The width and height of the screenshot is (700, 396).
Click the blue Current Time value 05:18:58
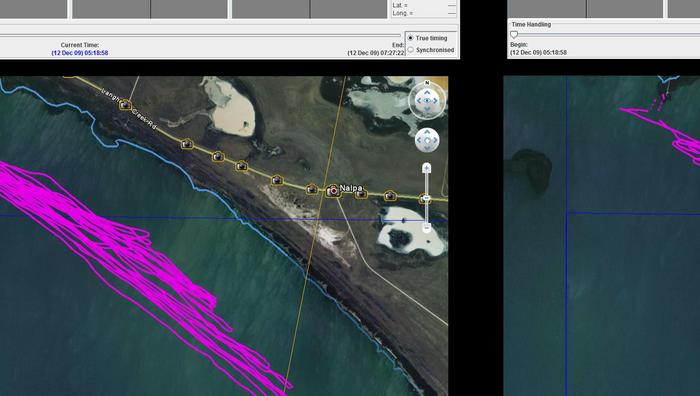tap(79, 53)
